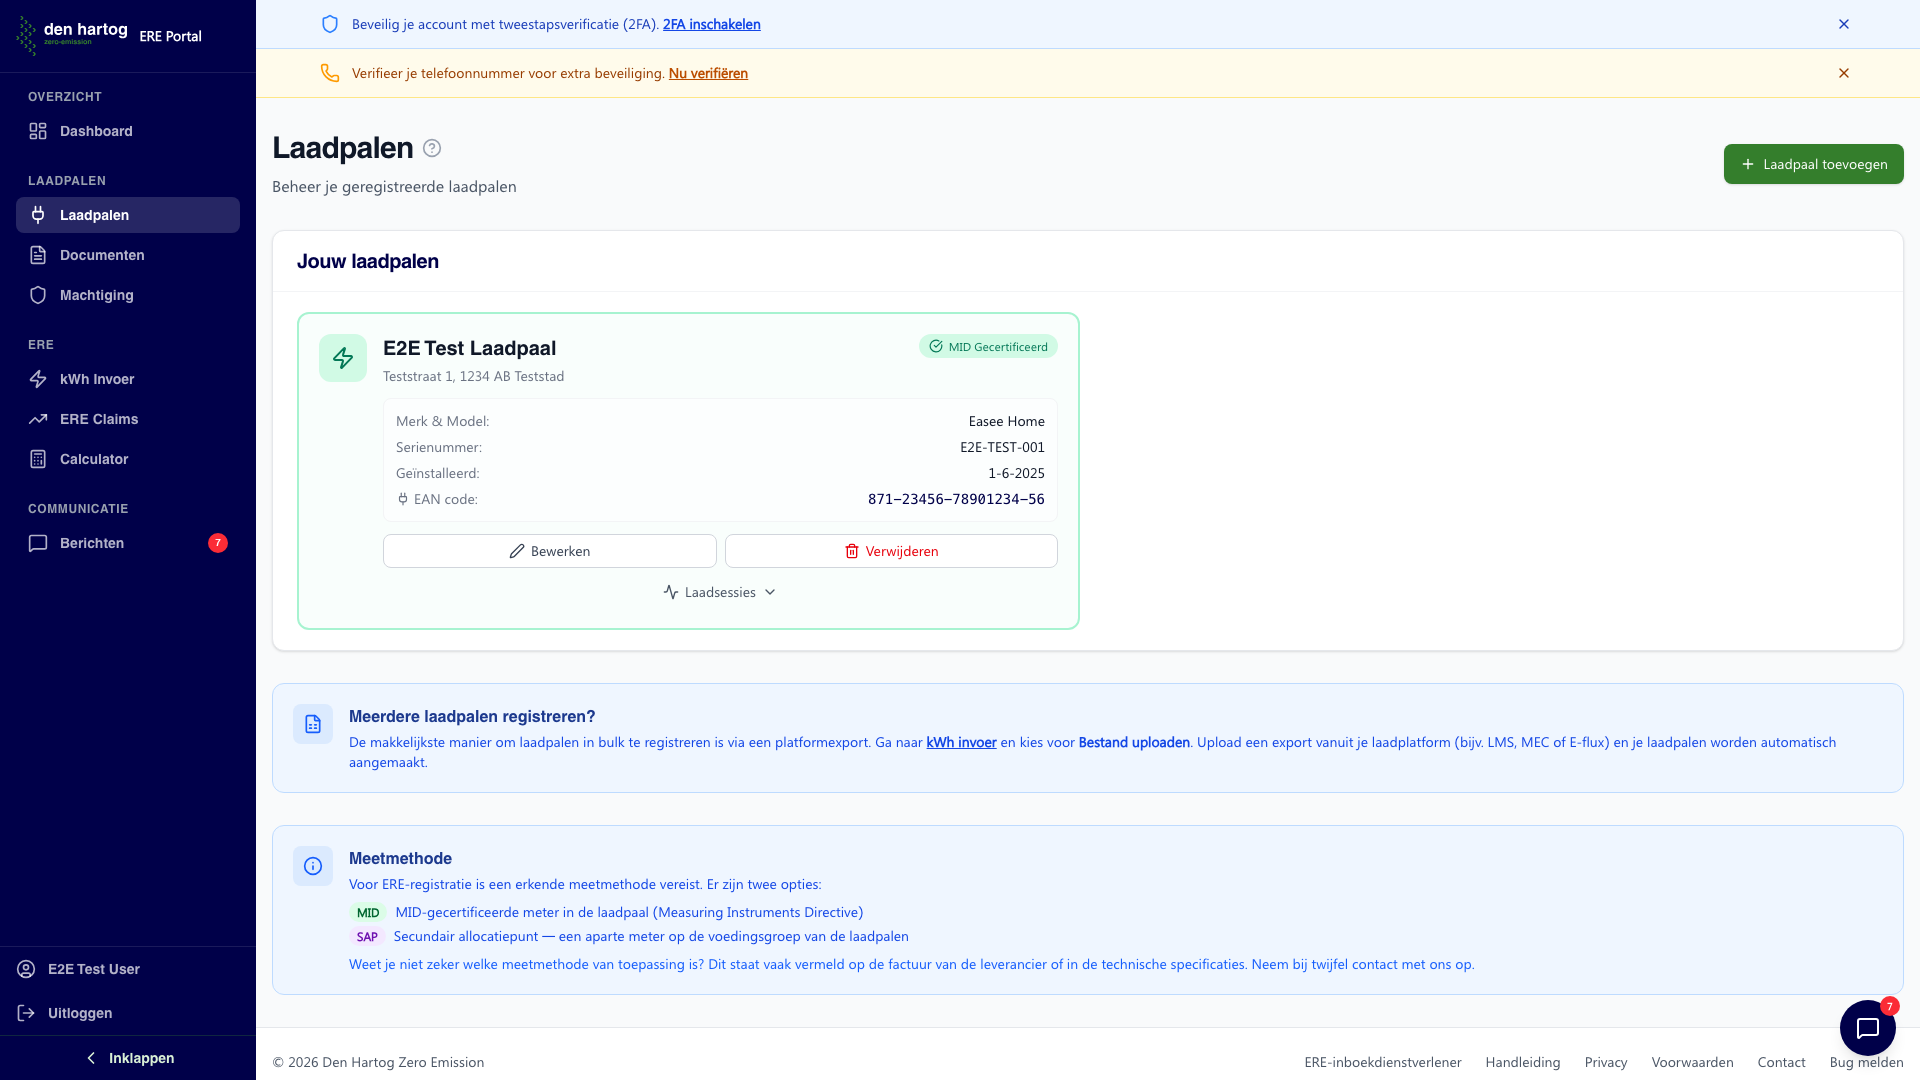Viewport: 1920px width, 1080px height.
Task: Follow the 2FA inschakelen link
Action: pyautogui.click(x=711, y=24)
